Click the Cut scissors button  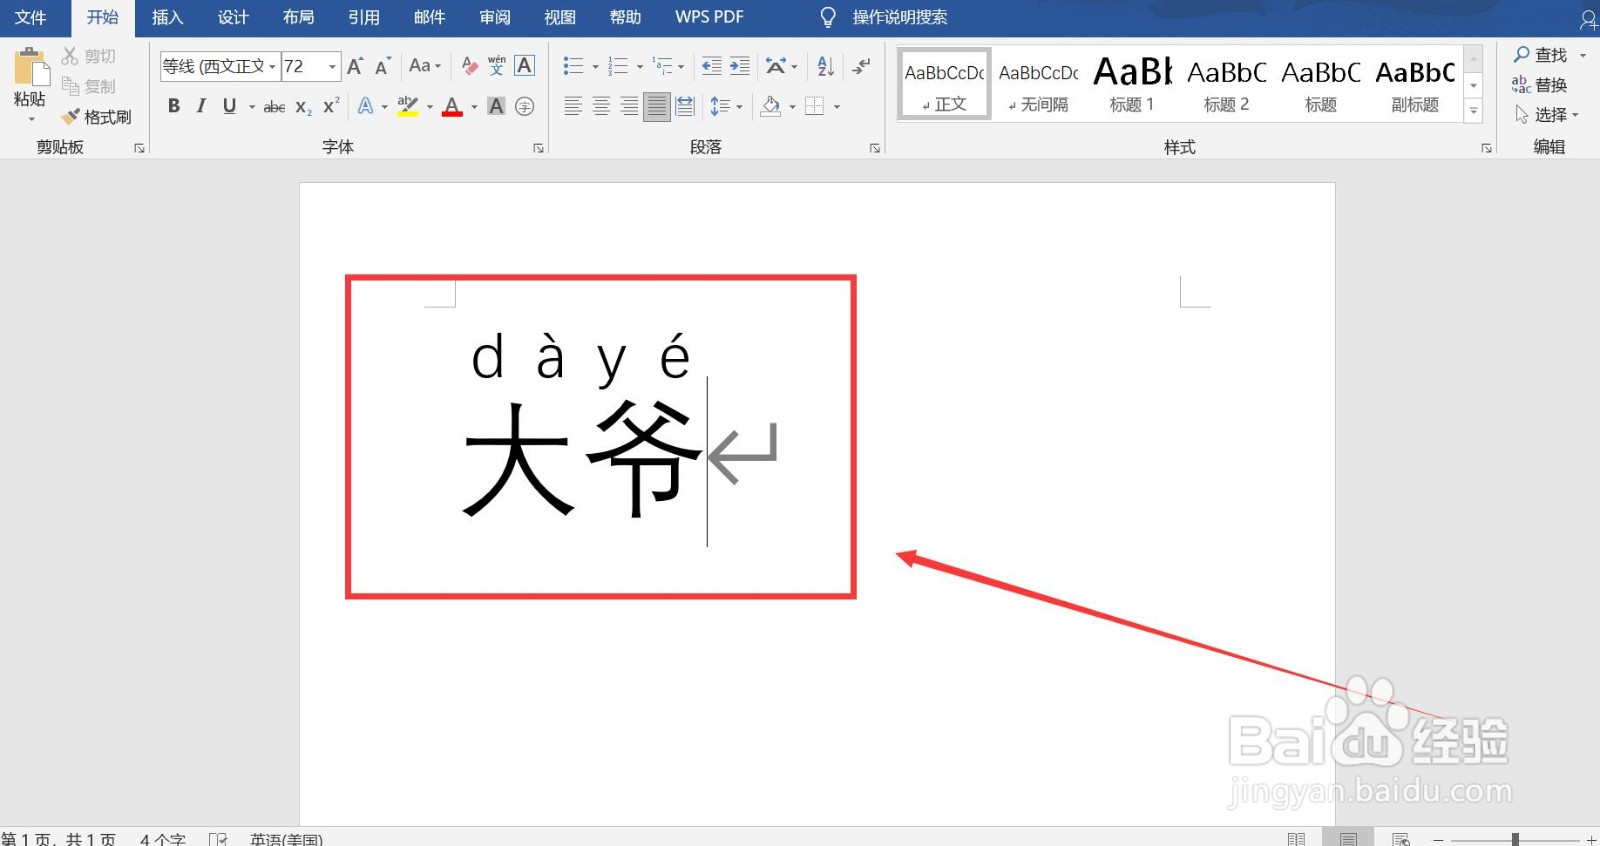[x=88, y=56]
